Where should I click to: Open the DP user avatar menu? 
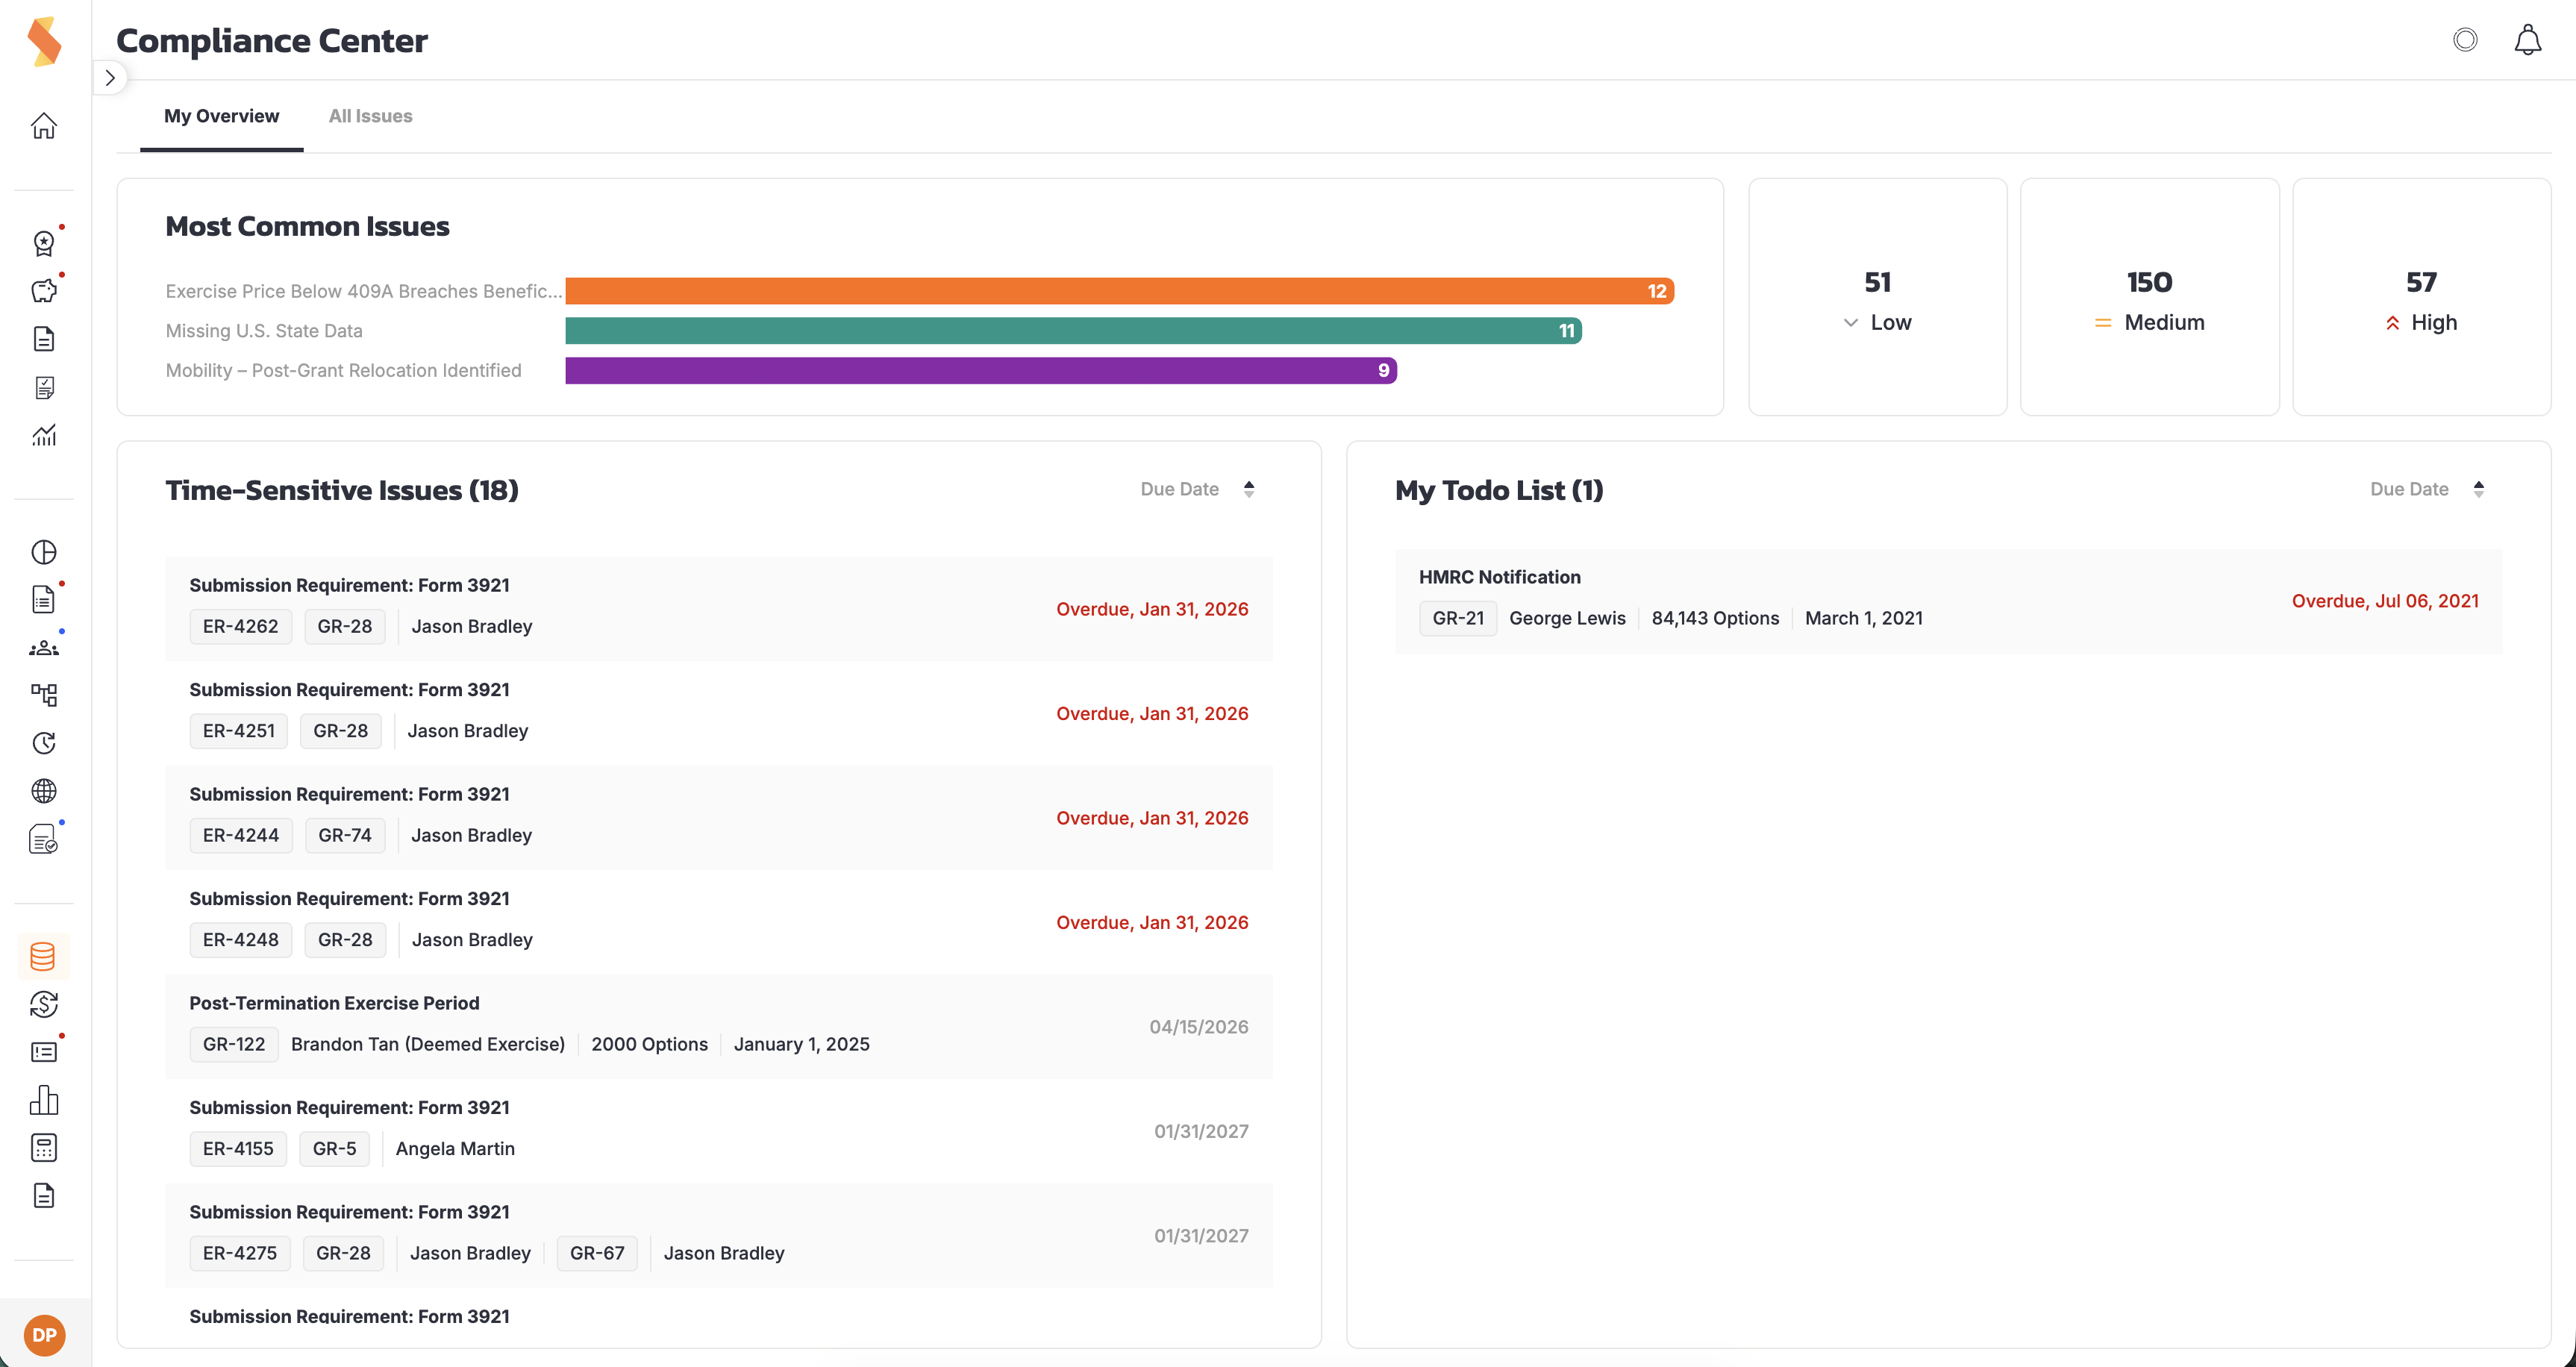(44, 1335)
